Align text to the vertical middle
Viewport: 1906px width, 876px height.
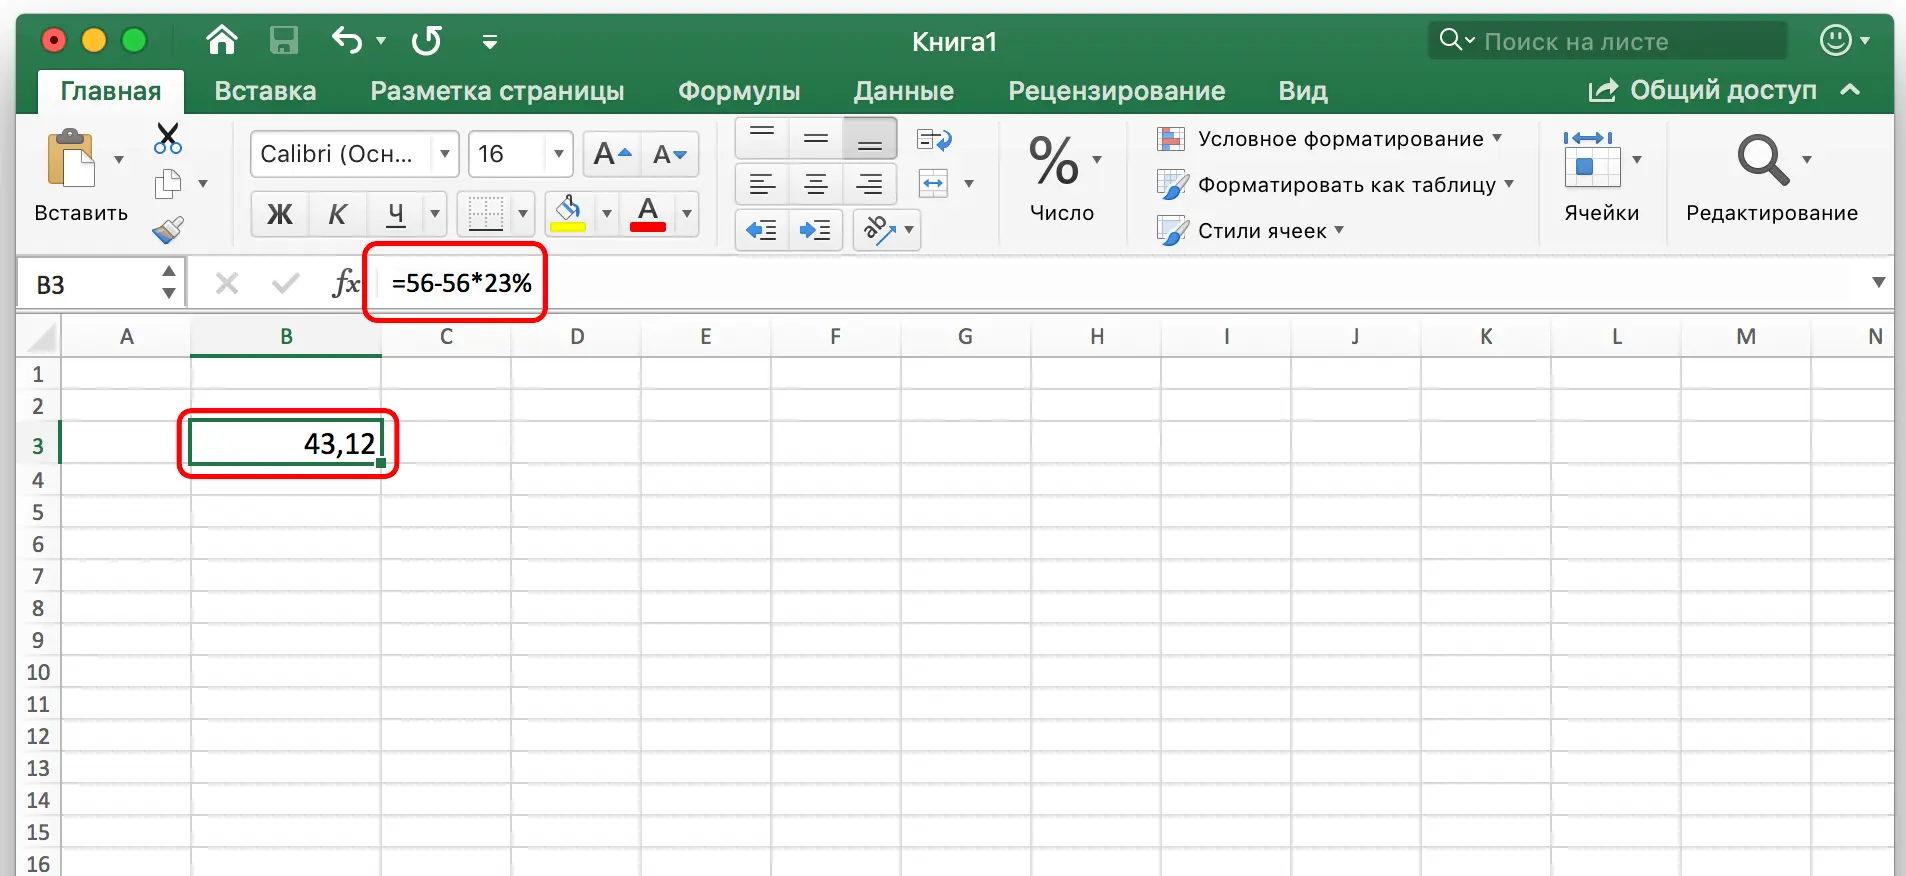click(x=816, y=139)
